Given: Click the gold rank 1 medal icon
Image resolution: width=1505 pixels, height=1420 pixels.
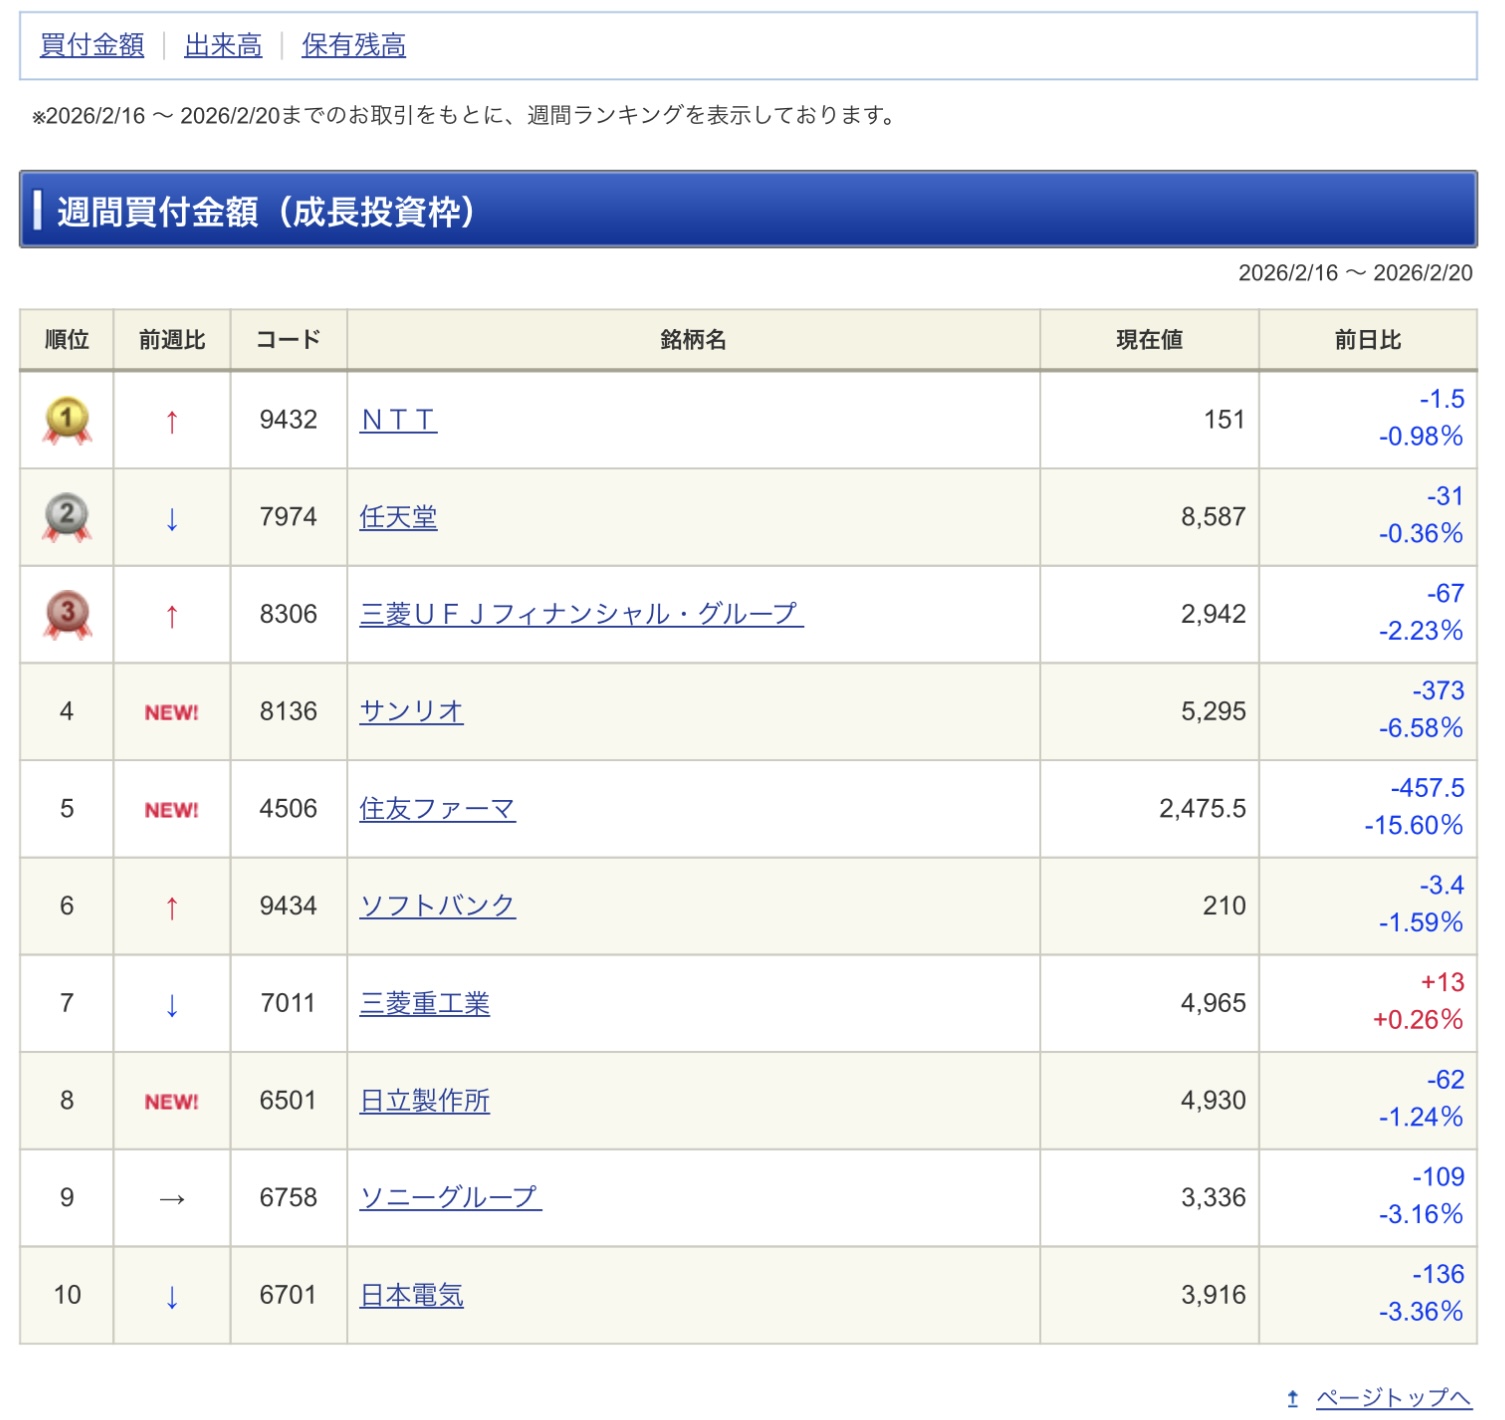Looking at the screenshot, I should point(67,420).
